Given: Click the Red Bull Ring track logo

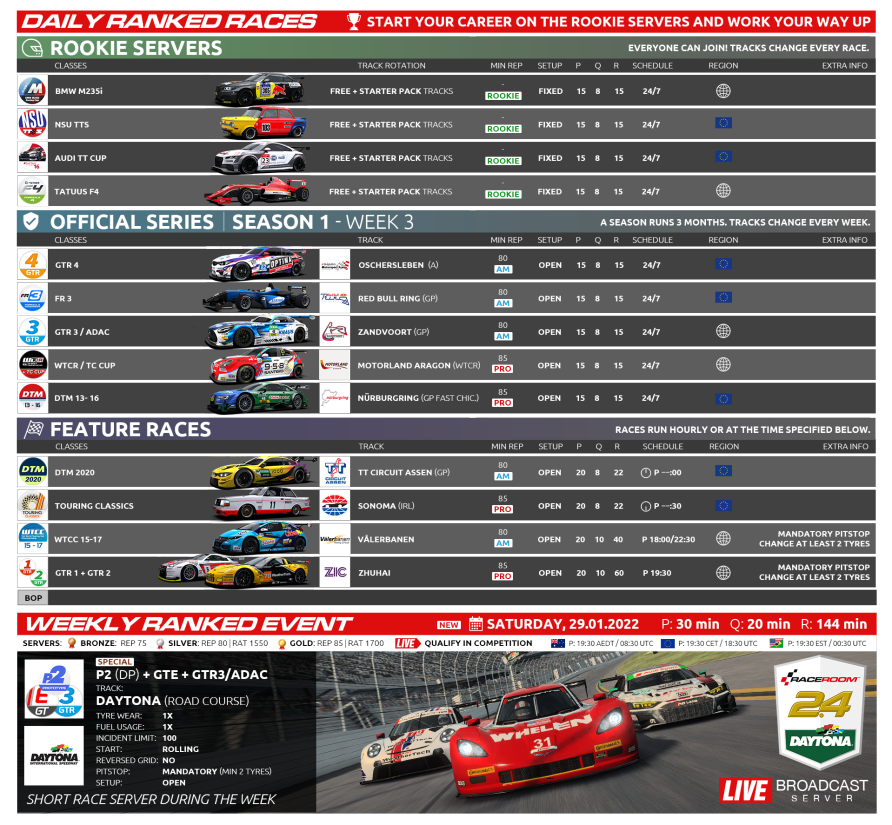Looking at the screenshot, I should pyautogui.click(x=334, y=298).
